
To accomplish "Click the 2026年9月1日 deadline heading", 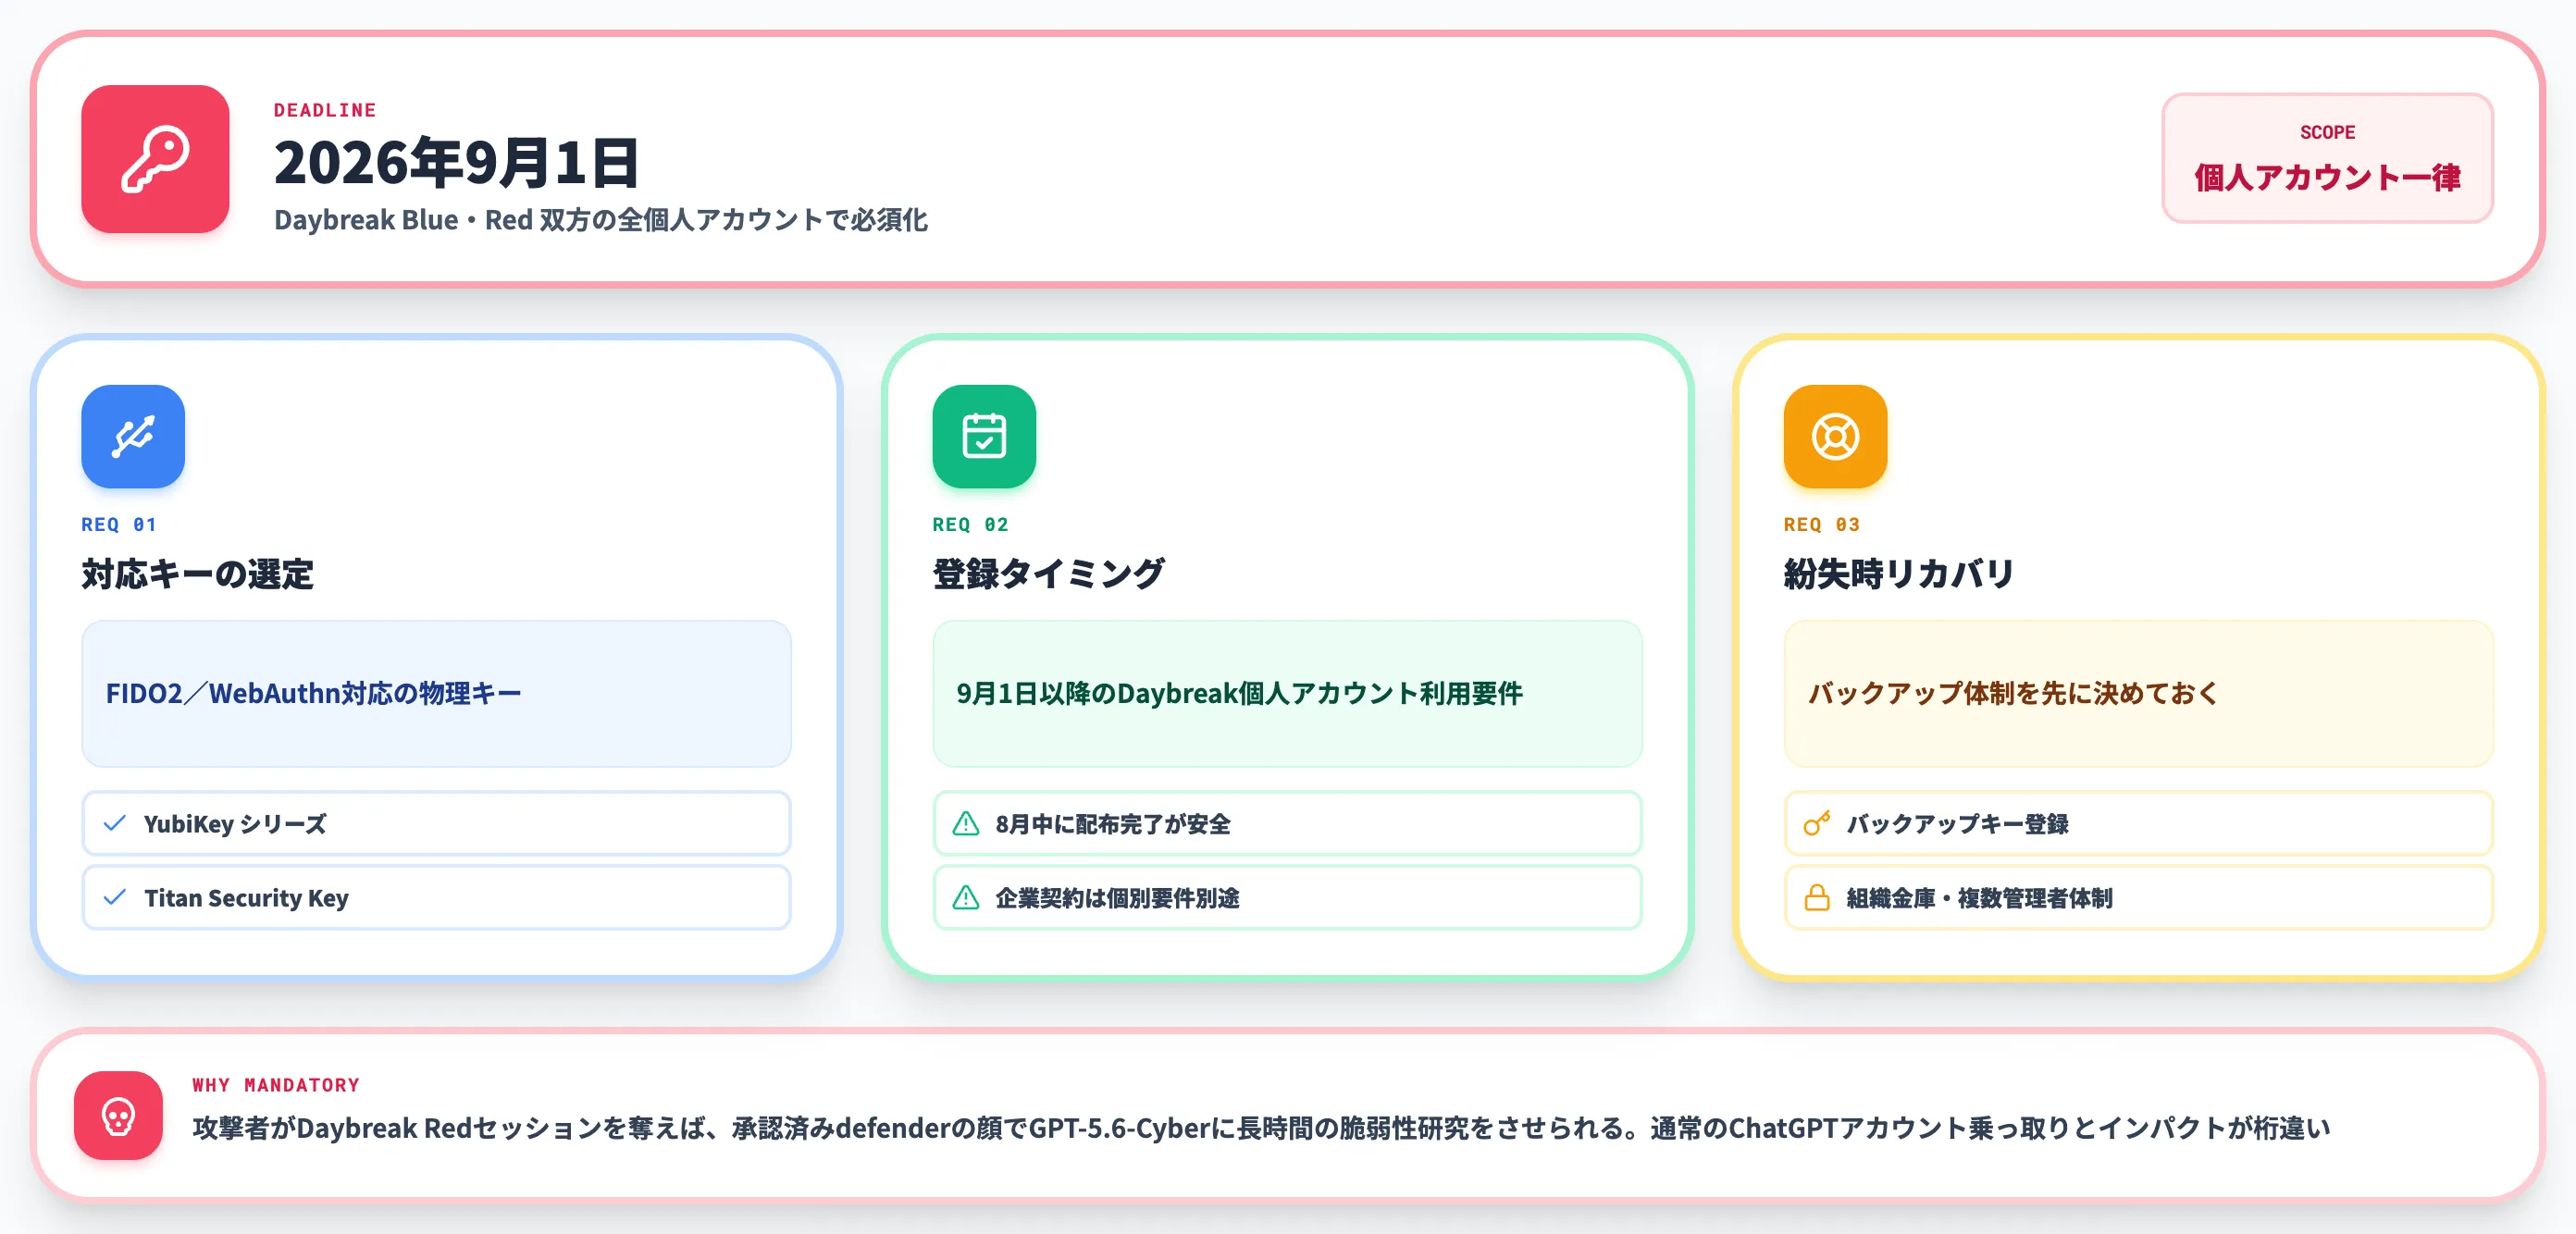I will pos(456,163).
